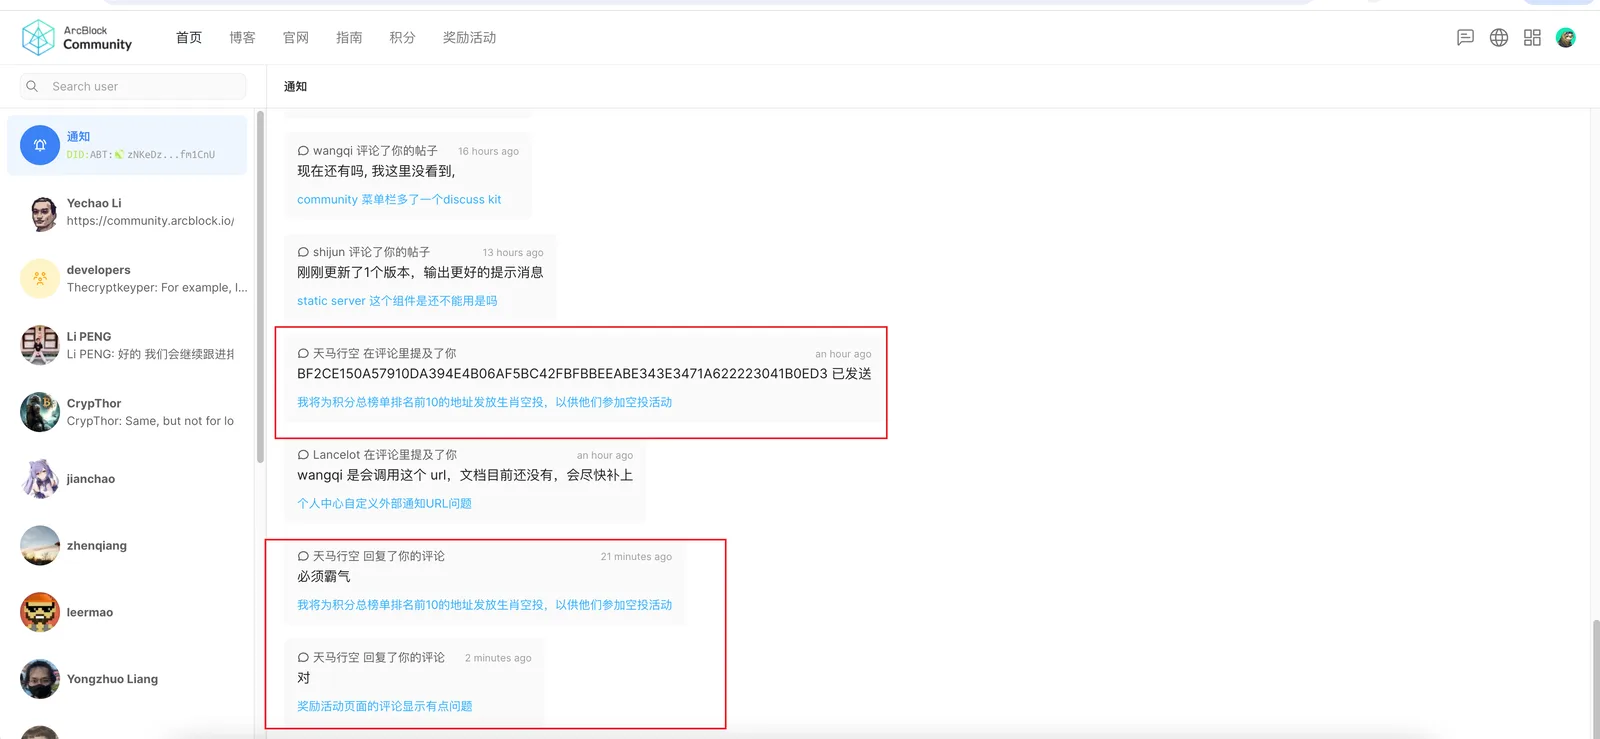Click the notifications panel scrollbar
This screenshot has height=739, width=1600.
pyautogui.click(x=1595, y=678)
